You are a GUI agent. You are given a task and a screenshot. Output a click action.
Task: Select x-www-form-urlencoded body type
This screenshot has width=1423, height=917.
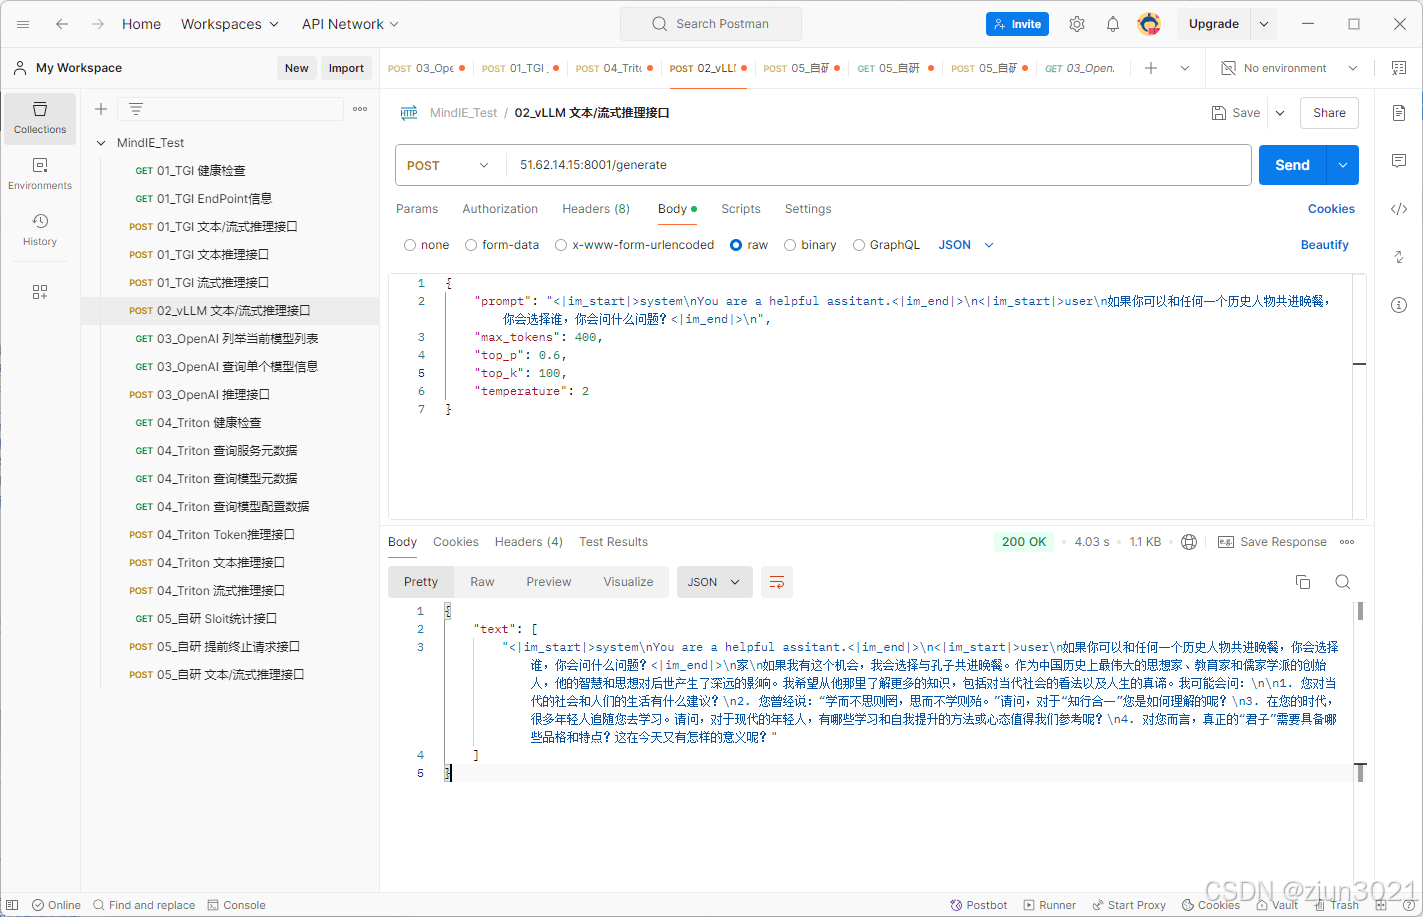click(x=561, y=245)
